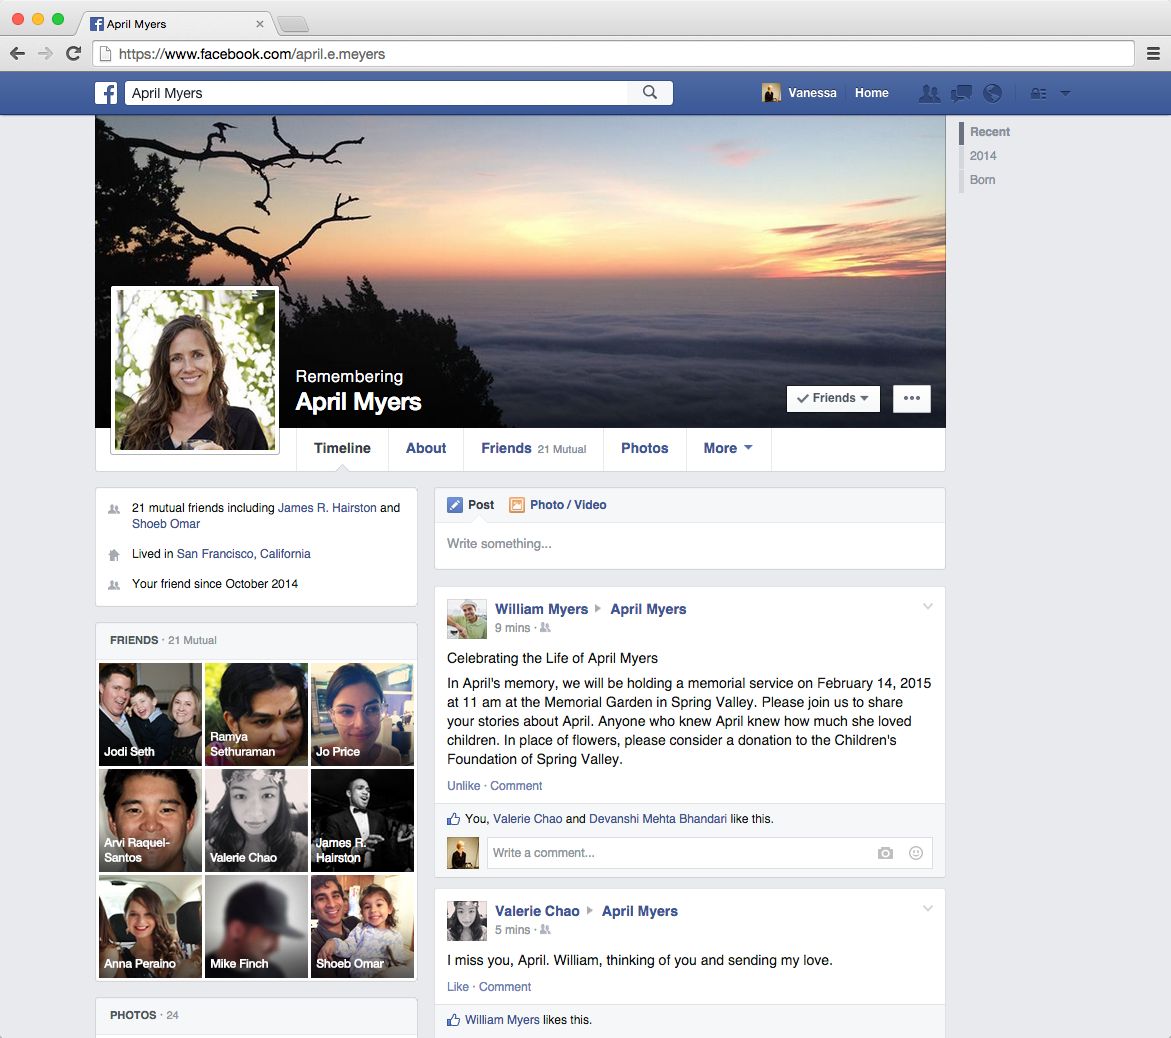Screen dimensions: 1171x1038
Task: Open the friend requests icon
Action: coord(929,93)
